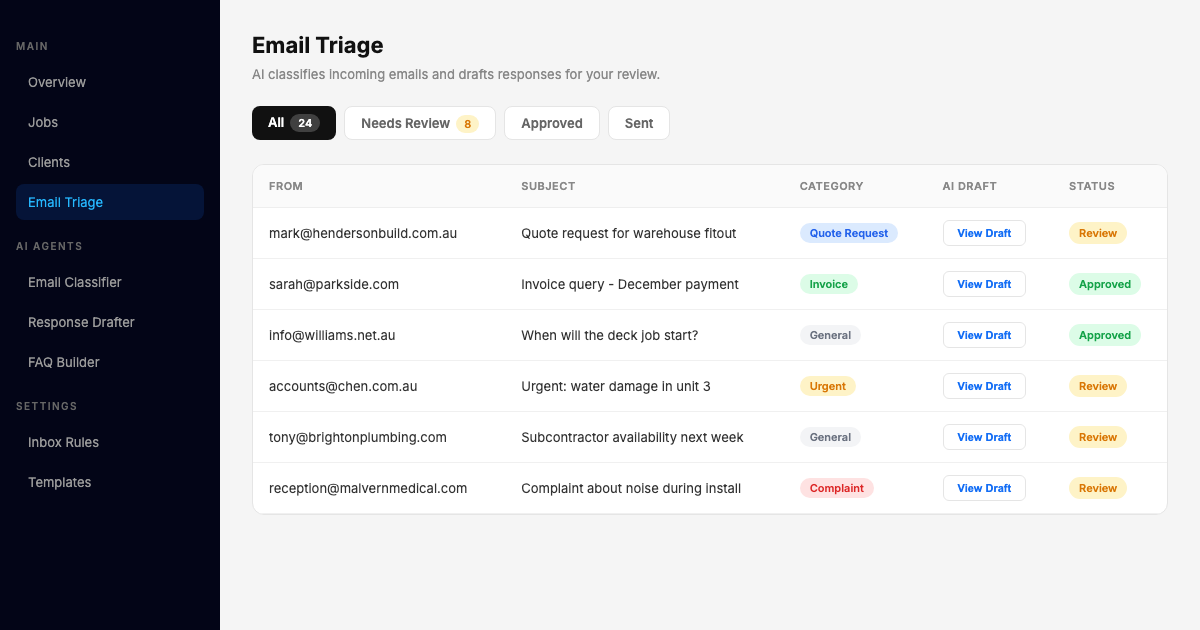
Task: Click the Review status for tony@brightonplumbing.com
Action: 1097,437
